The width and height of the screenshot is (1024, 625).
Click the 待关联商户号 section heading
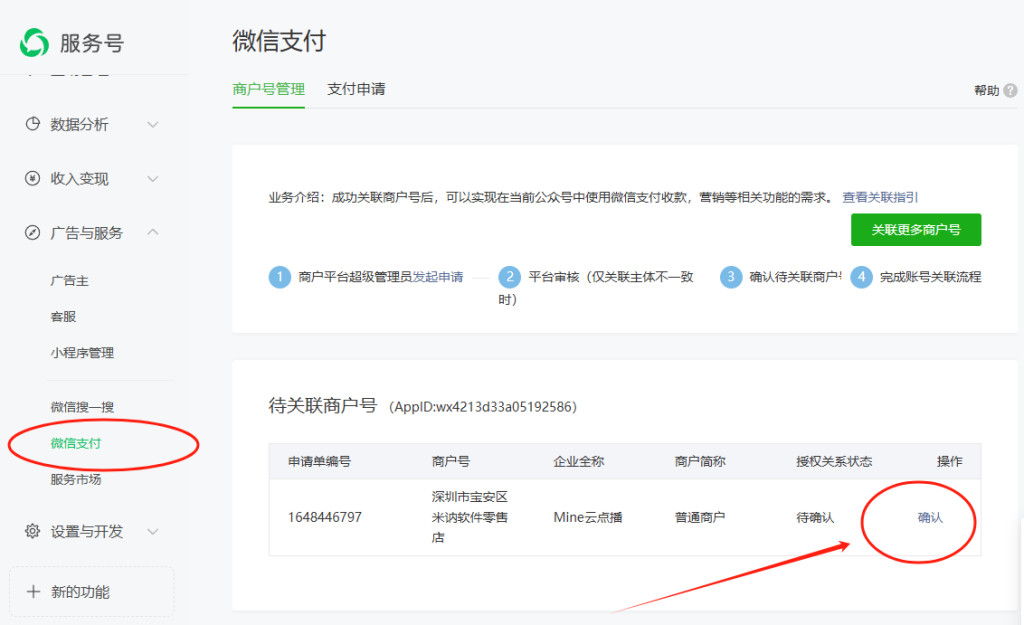(x=323, y=406)
